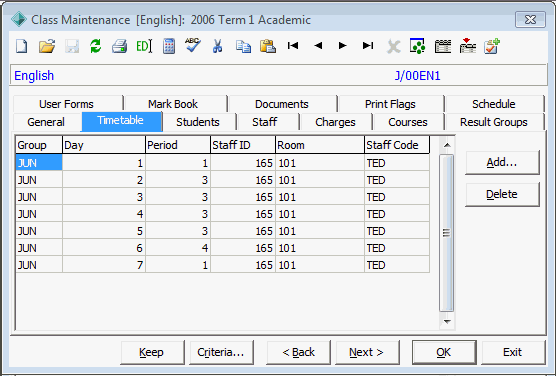The image size is (556, 376).
Task: Click the TED staff code in Day 7 row
Action: point(397,265)
